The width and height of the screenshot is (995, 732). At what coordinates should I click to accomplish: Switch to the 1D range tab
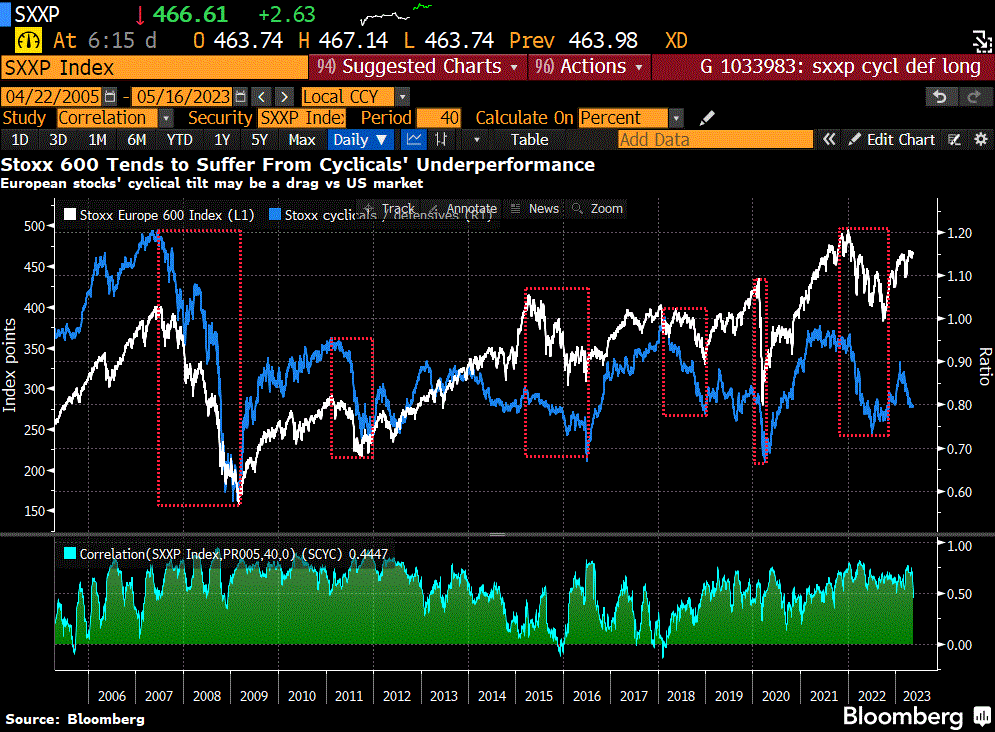[x=20, y=140]
